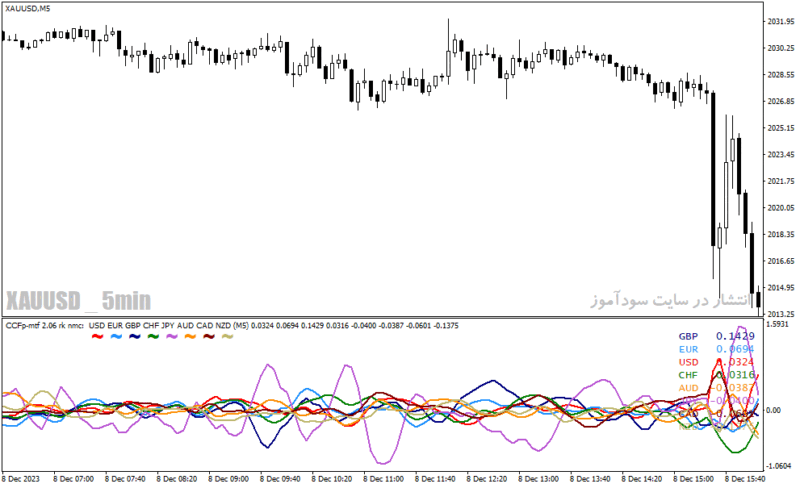Click the 8 Dec 09:40 time label
This screenshot has height=488, width=800.
[x=280, y=479]
